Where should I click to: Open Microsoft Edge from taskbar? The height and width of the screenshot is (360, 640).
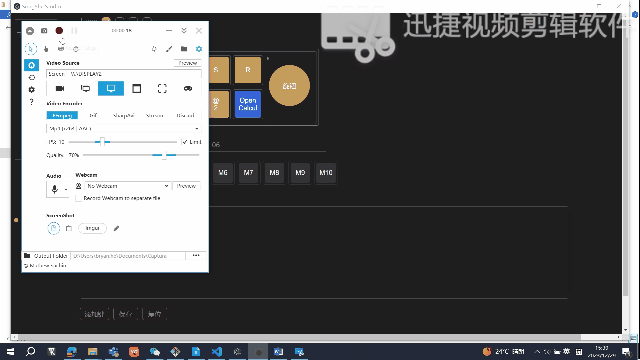(x=72, y=351)
